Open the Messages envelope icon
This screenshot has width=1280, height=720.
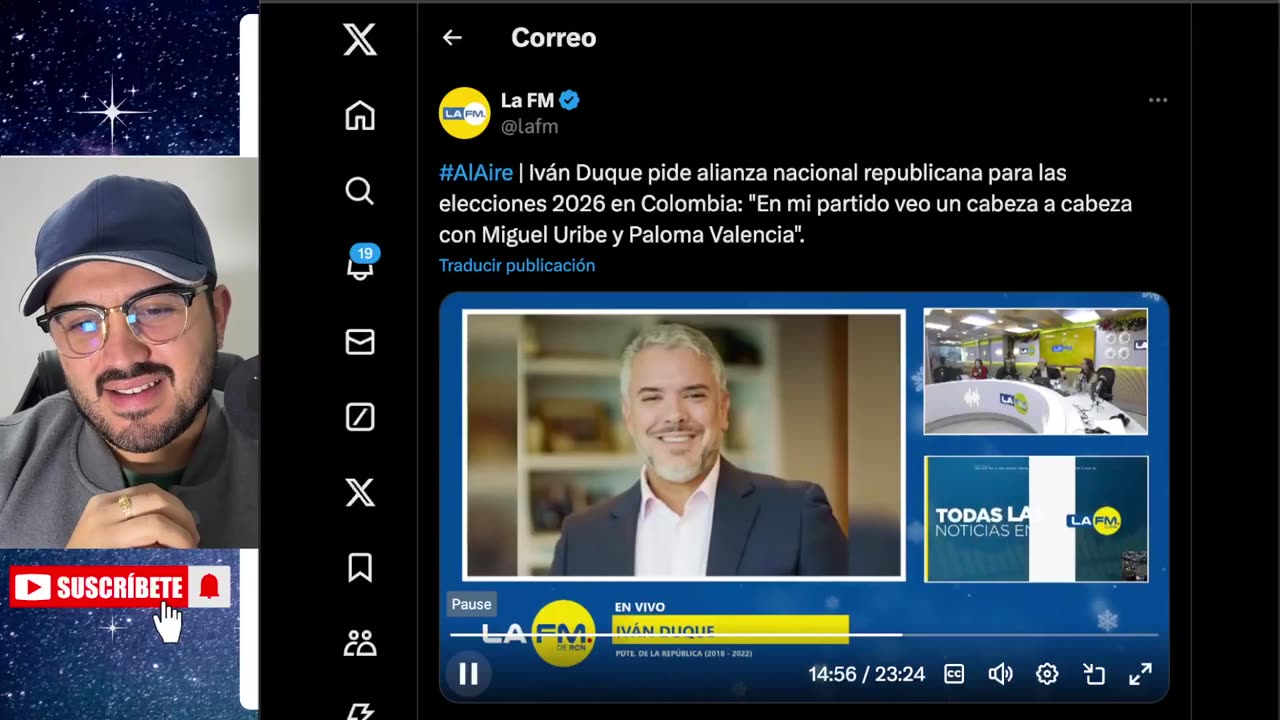[x=360, y=342]
